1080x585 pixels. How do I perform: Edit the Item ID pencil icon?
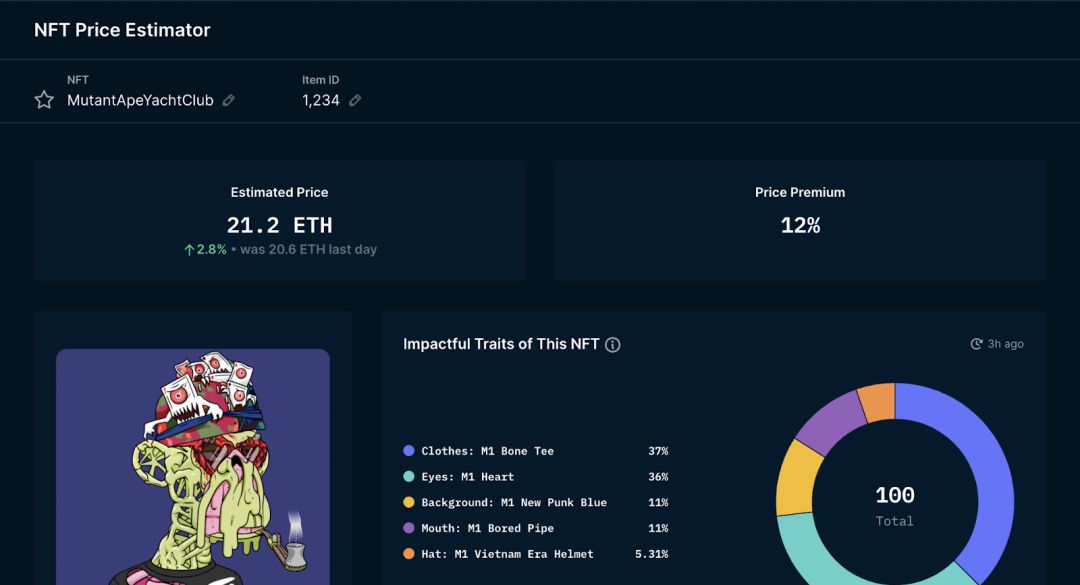(355, 101)
